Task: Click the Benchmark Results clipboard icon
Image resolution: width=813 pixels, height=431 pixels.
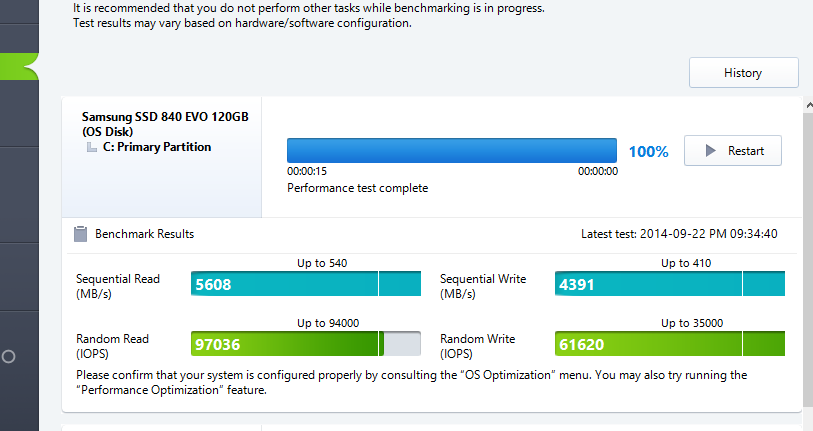Action: [x=80, y=234]
